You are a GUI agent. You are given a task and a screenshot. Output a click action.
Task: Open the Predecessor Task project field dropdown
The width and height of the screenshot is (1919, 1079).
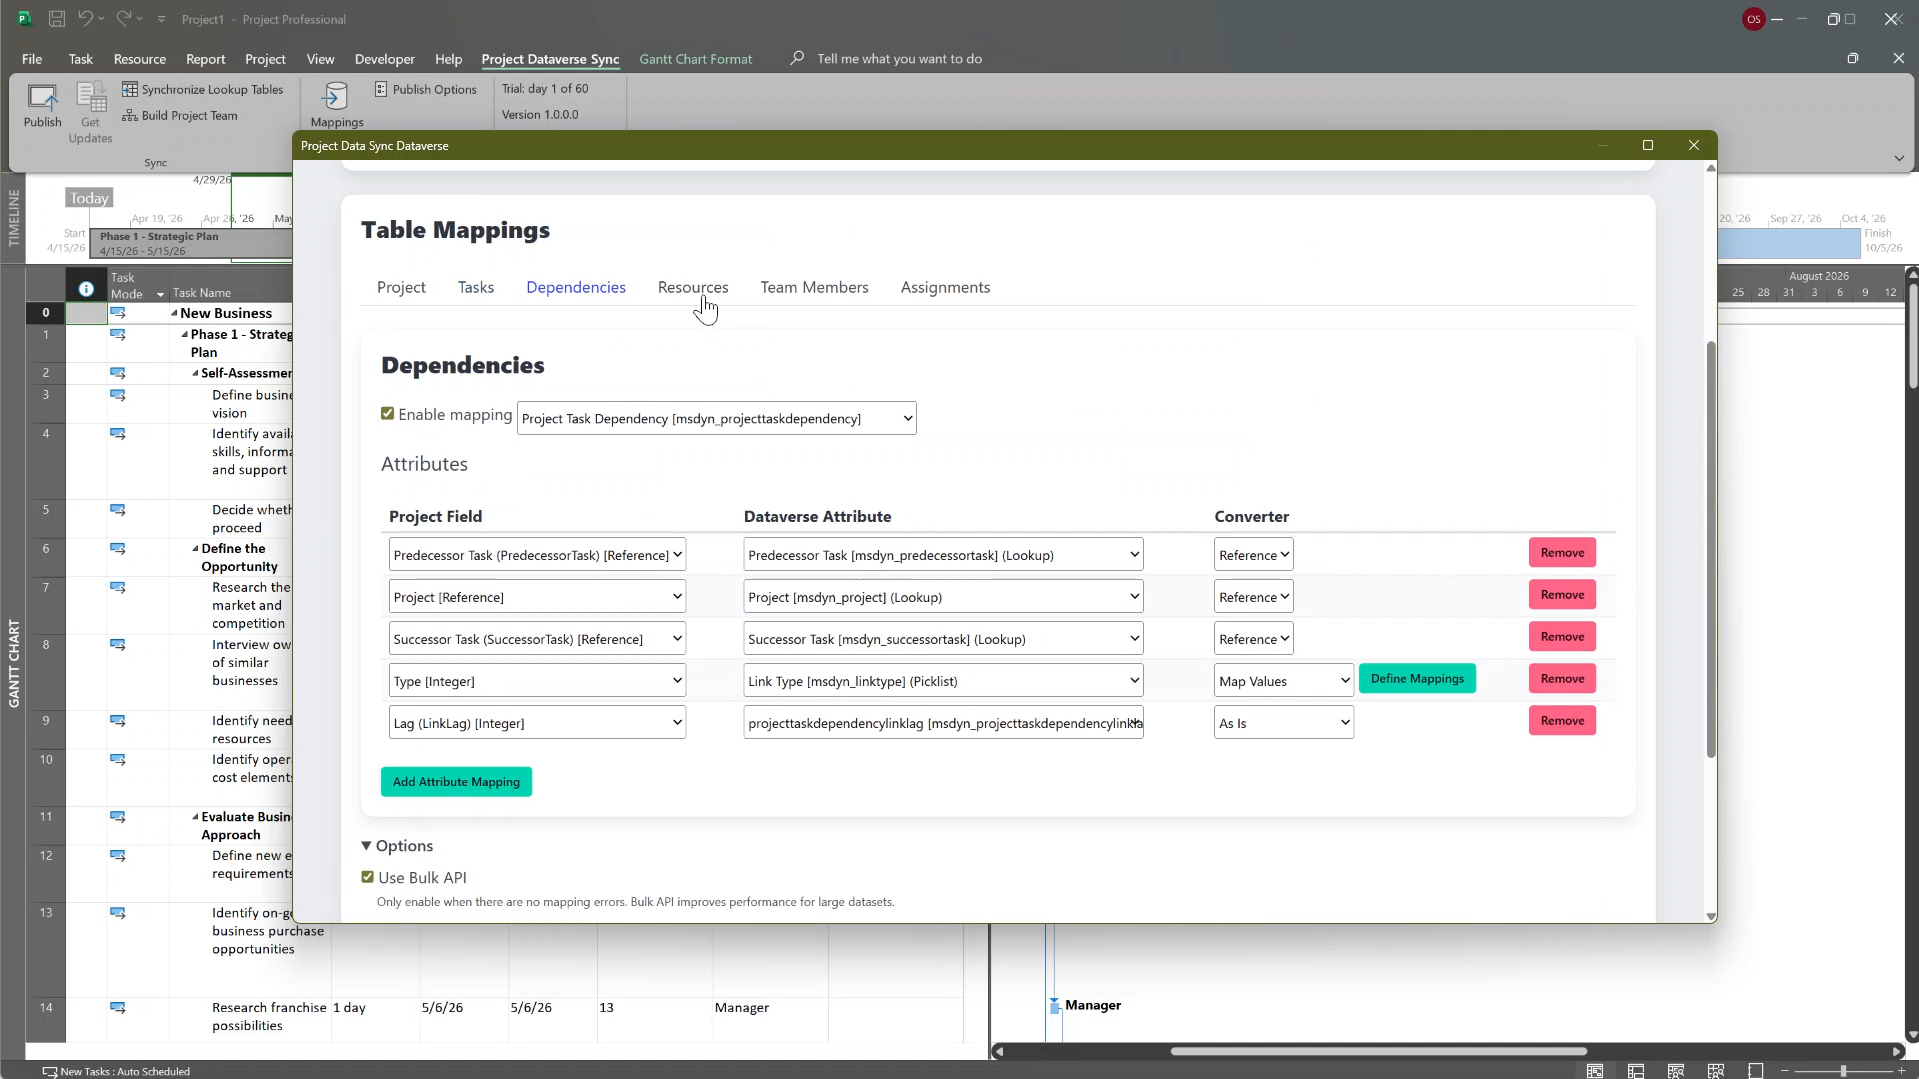point(537,555)
